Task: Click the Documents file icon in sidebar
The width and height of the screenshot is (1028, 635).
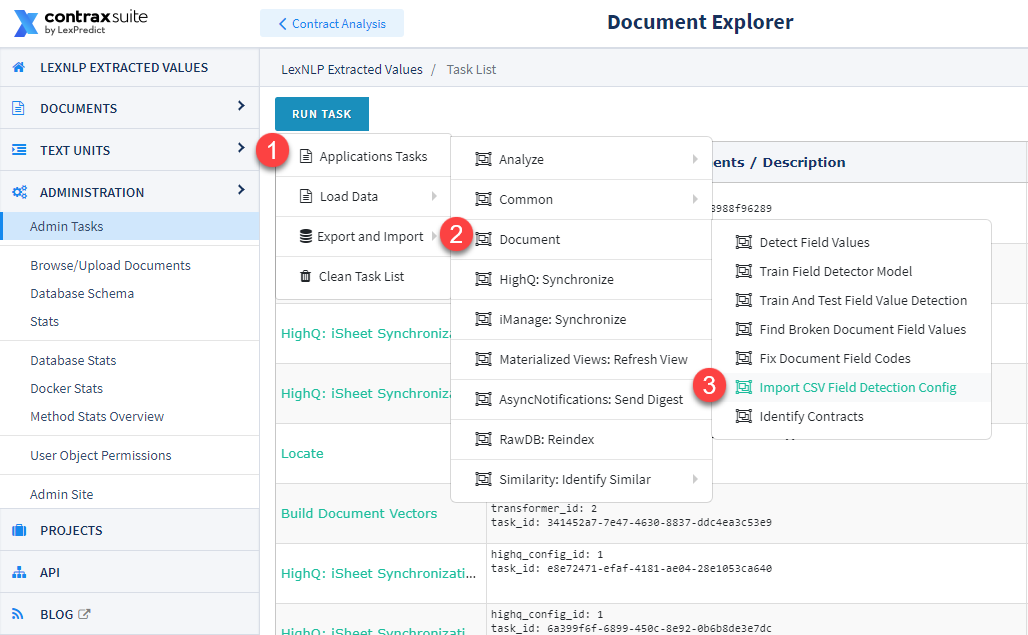Action: tap(18, 108)
